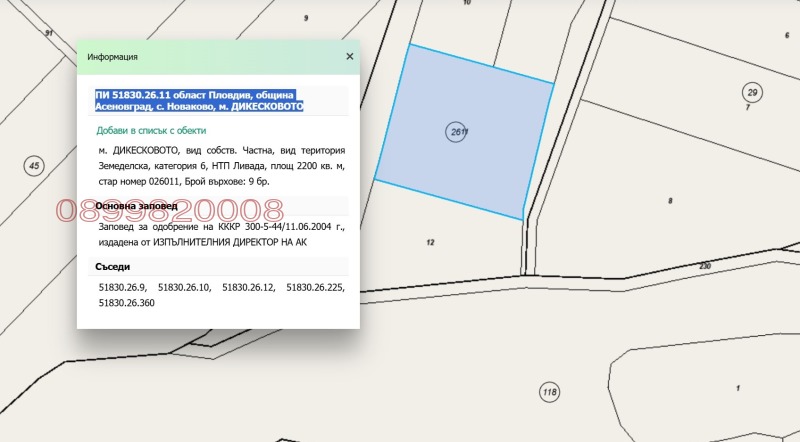Viewport: 800px width, 442px height.
Task: Select parcel number 1 on map
Action: [737, 388]
